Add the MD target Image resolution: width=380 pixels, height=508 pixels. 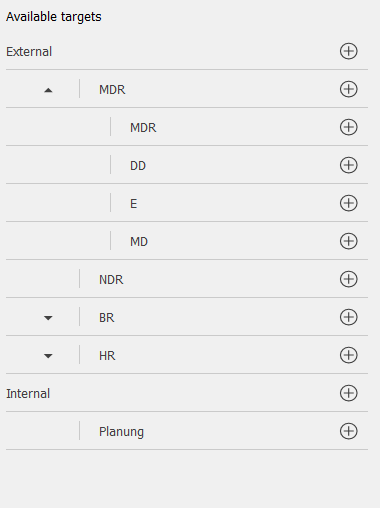click(x=349, y=241)
